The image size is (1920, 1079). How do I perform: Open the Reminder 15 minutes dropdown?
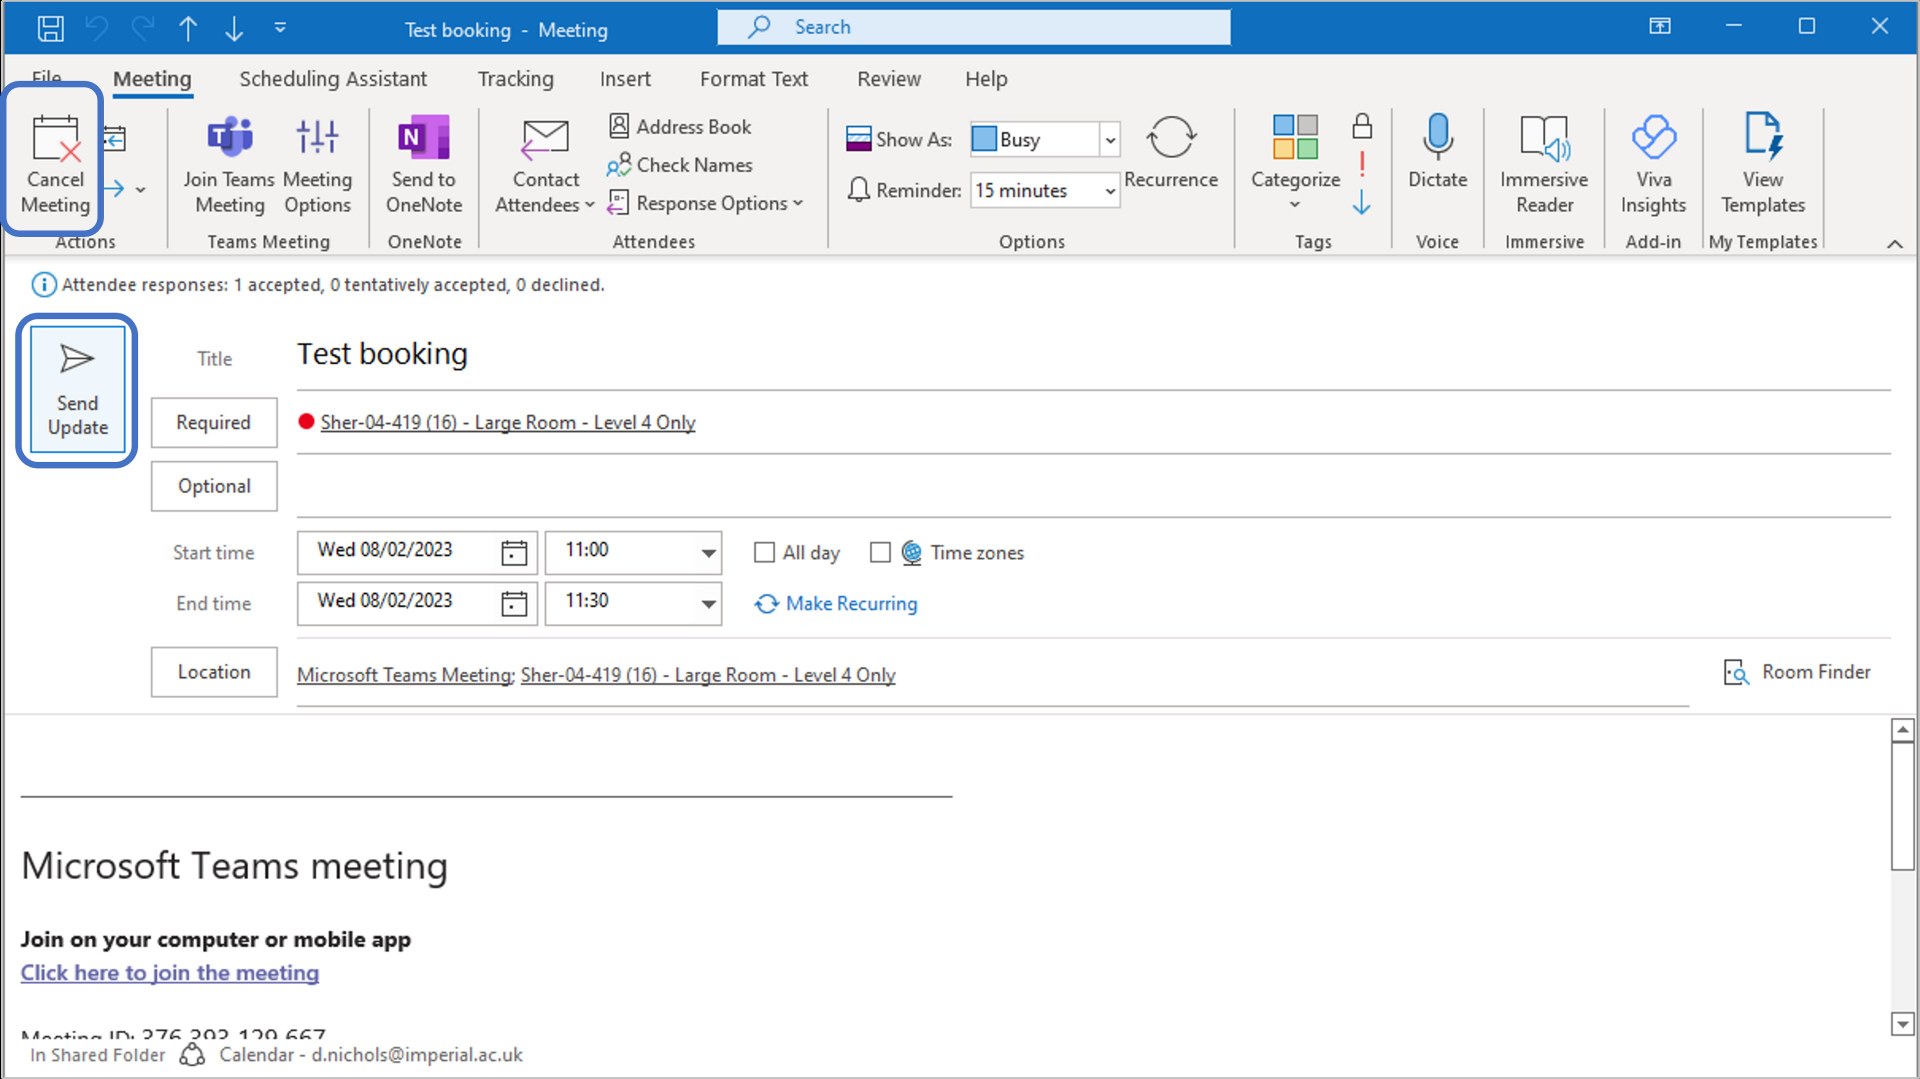pyautogui.click(x=1109, y=191)
